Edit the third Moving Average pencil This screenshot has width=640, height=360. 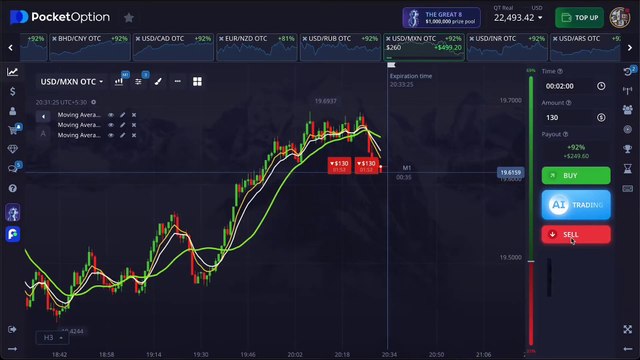coord(122,135)
